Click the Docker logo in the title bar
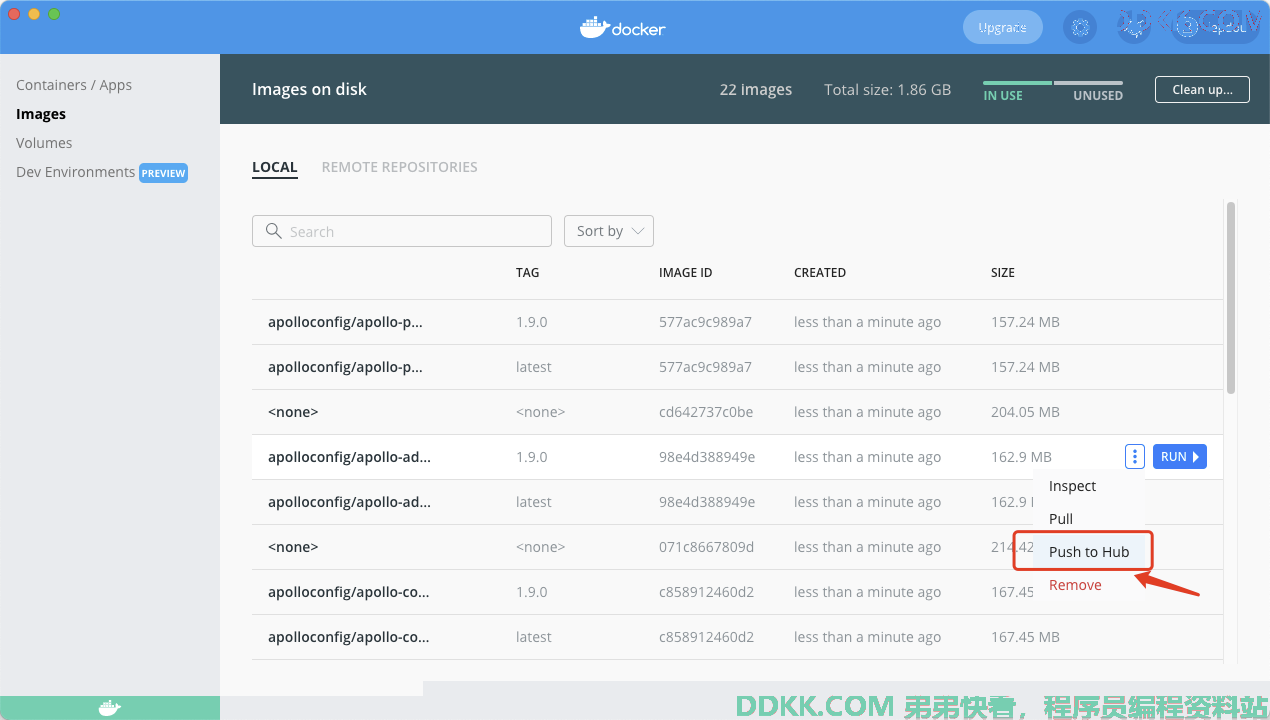 point(622,27)
